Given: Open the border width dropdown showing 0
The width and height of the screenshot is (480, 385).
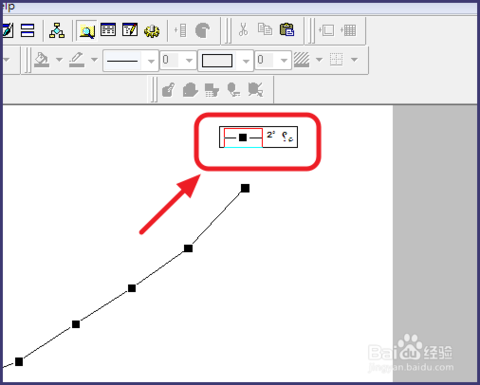Looking at the screenshot, I should (273, 60).
